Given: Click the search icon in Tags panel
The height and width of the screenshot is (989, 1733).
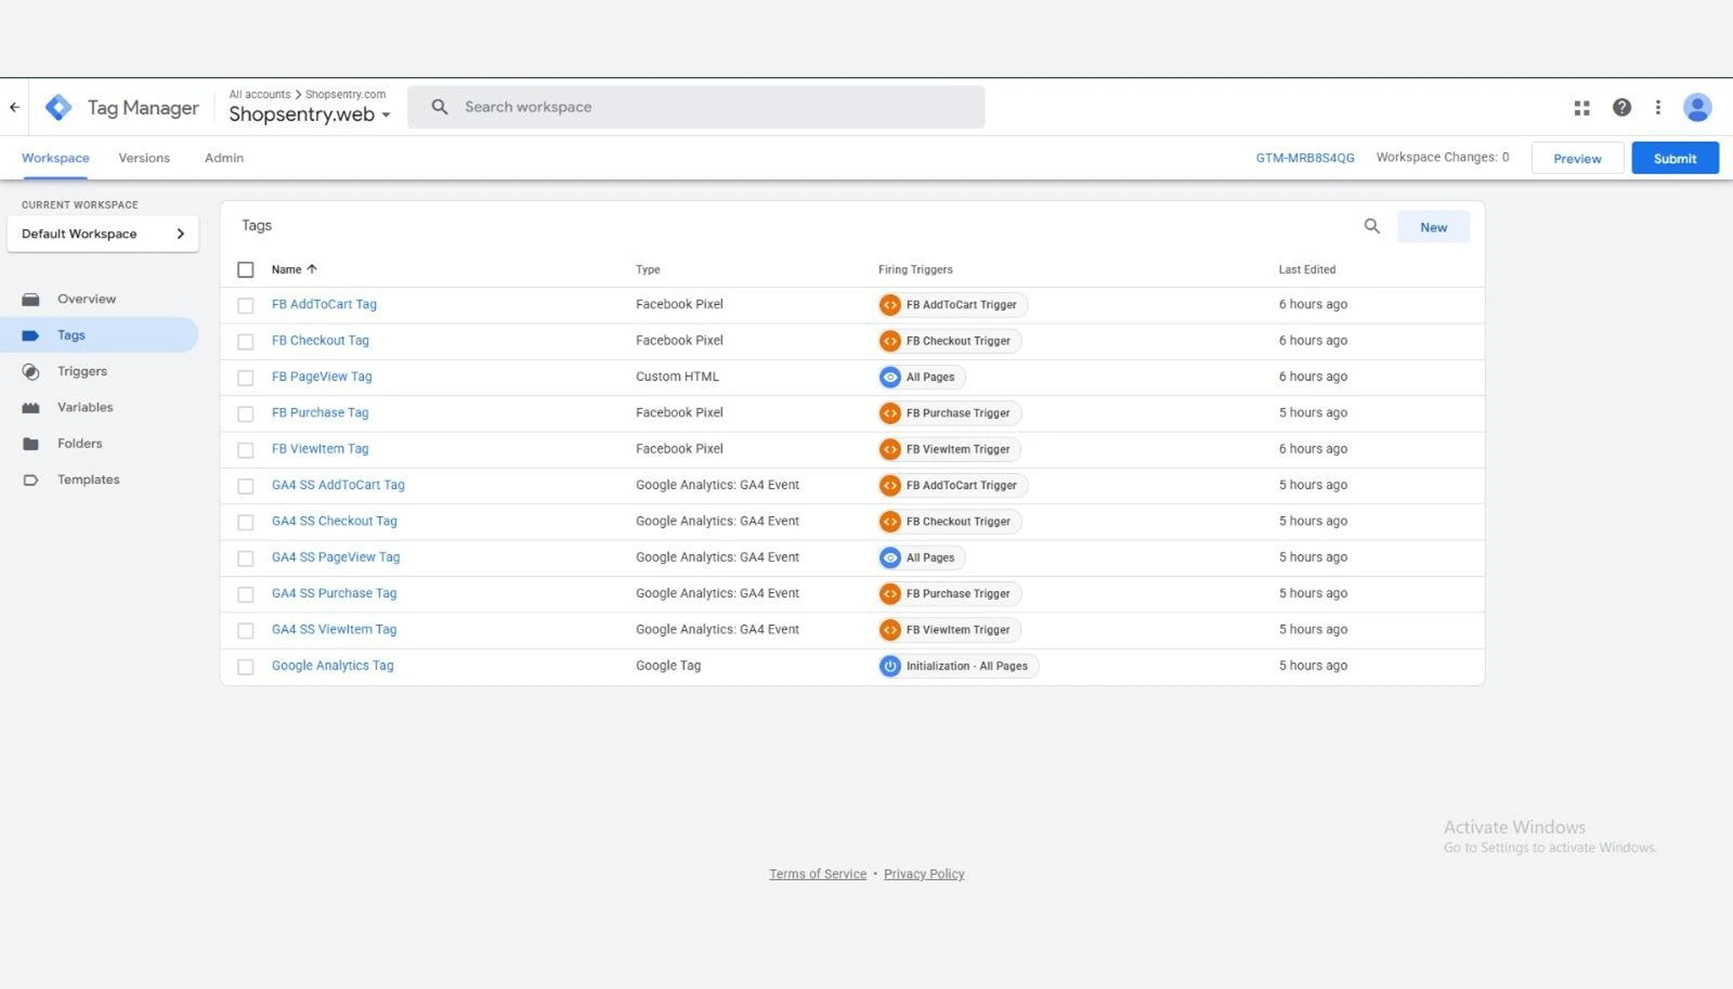Looking at the screenshot, I should pyautogui.click(x=1372, y=227).
